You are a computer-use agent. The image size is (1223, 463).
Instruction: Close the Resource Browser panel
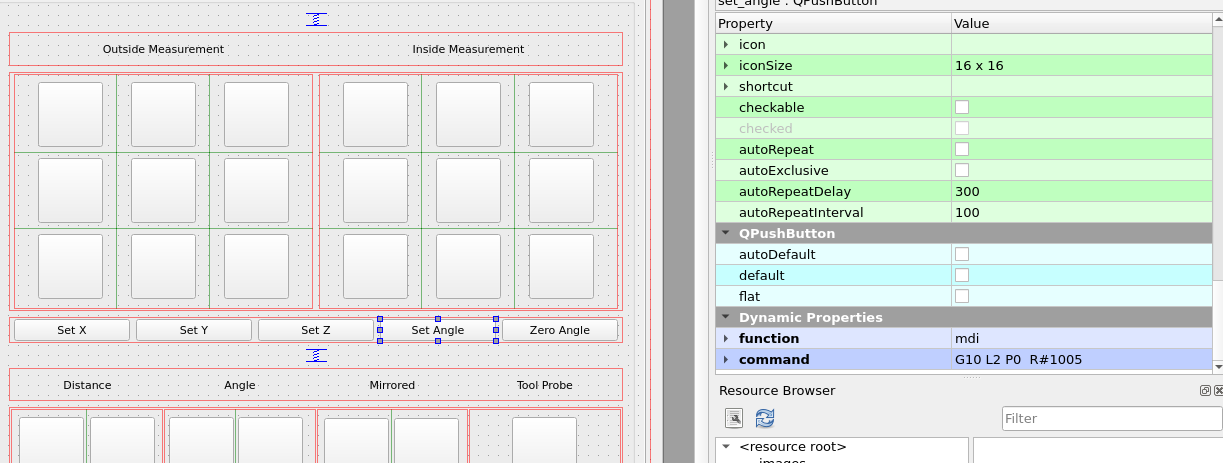coord(1218,391)
